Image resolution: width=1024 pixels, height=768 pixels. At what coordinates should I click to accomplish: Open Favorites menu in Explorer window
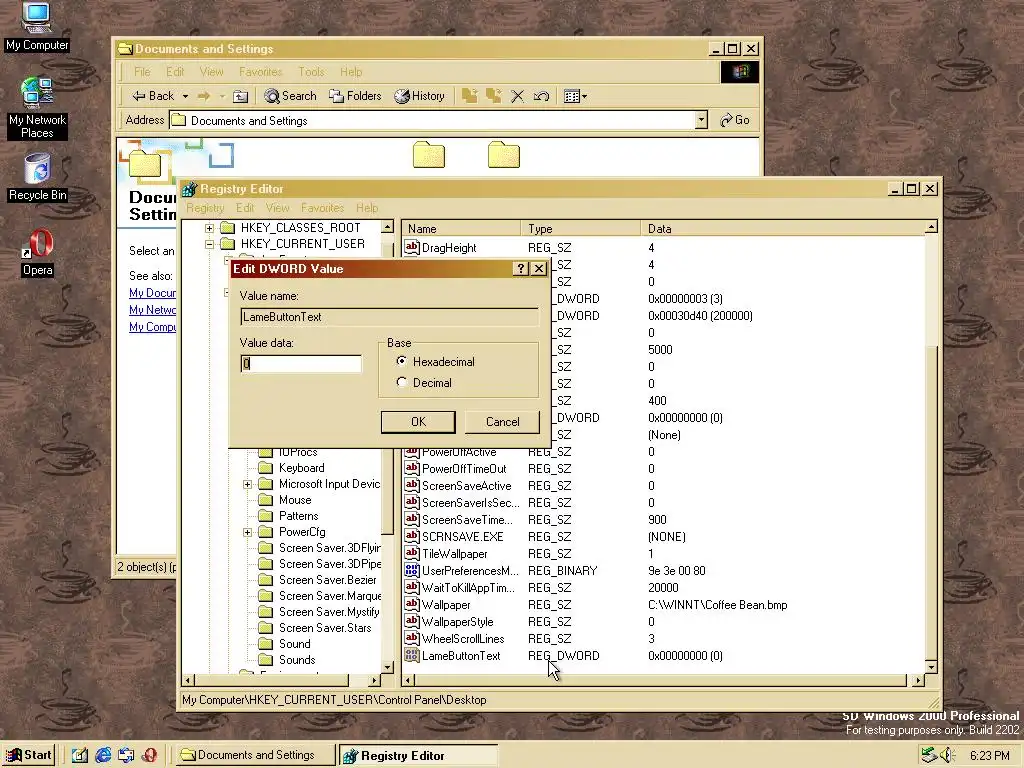coord(260,72)
